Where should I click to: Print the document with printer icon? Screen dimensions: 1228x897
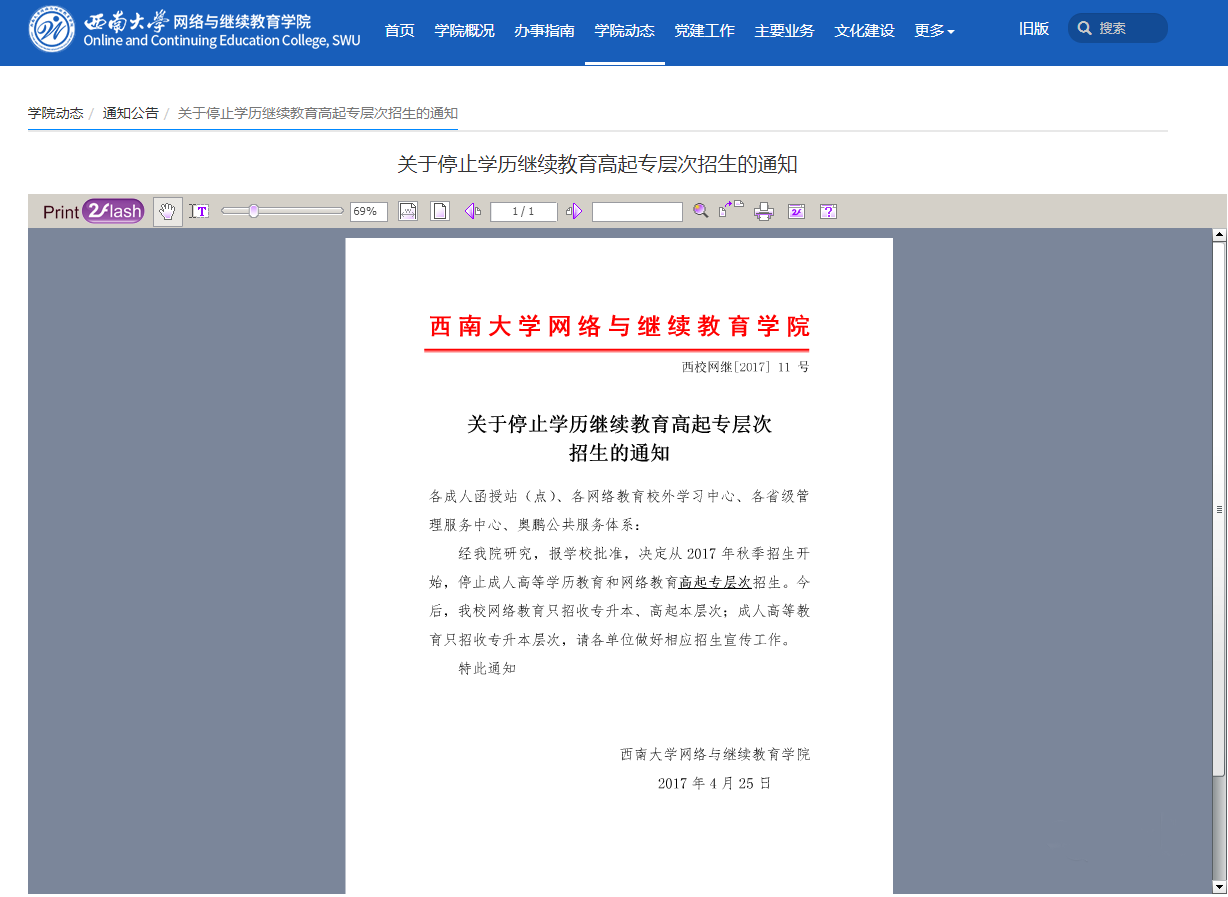pyautogui.click(x=764, y=211)
